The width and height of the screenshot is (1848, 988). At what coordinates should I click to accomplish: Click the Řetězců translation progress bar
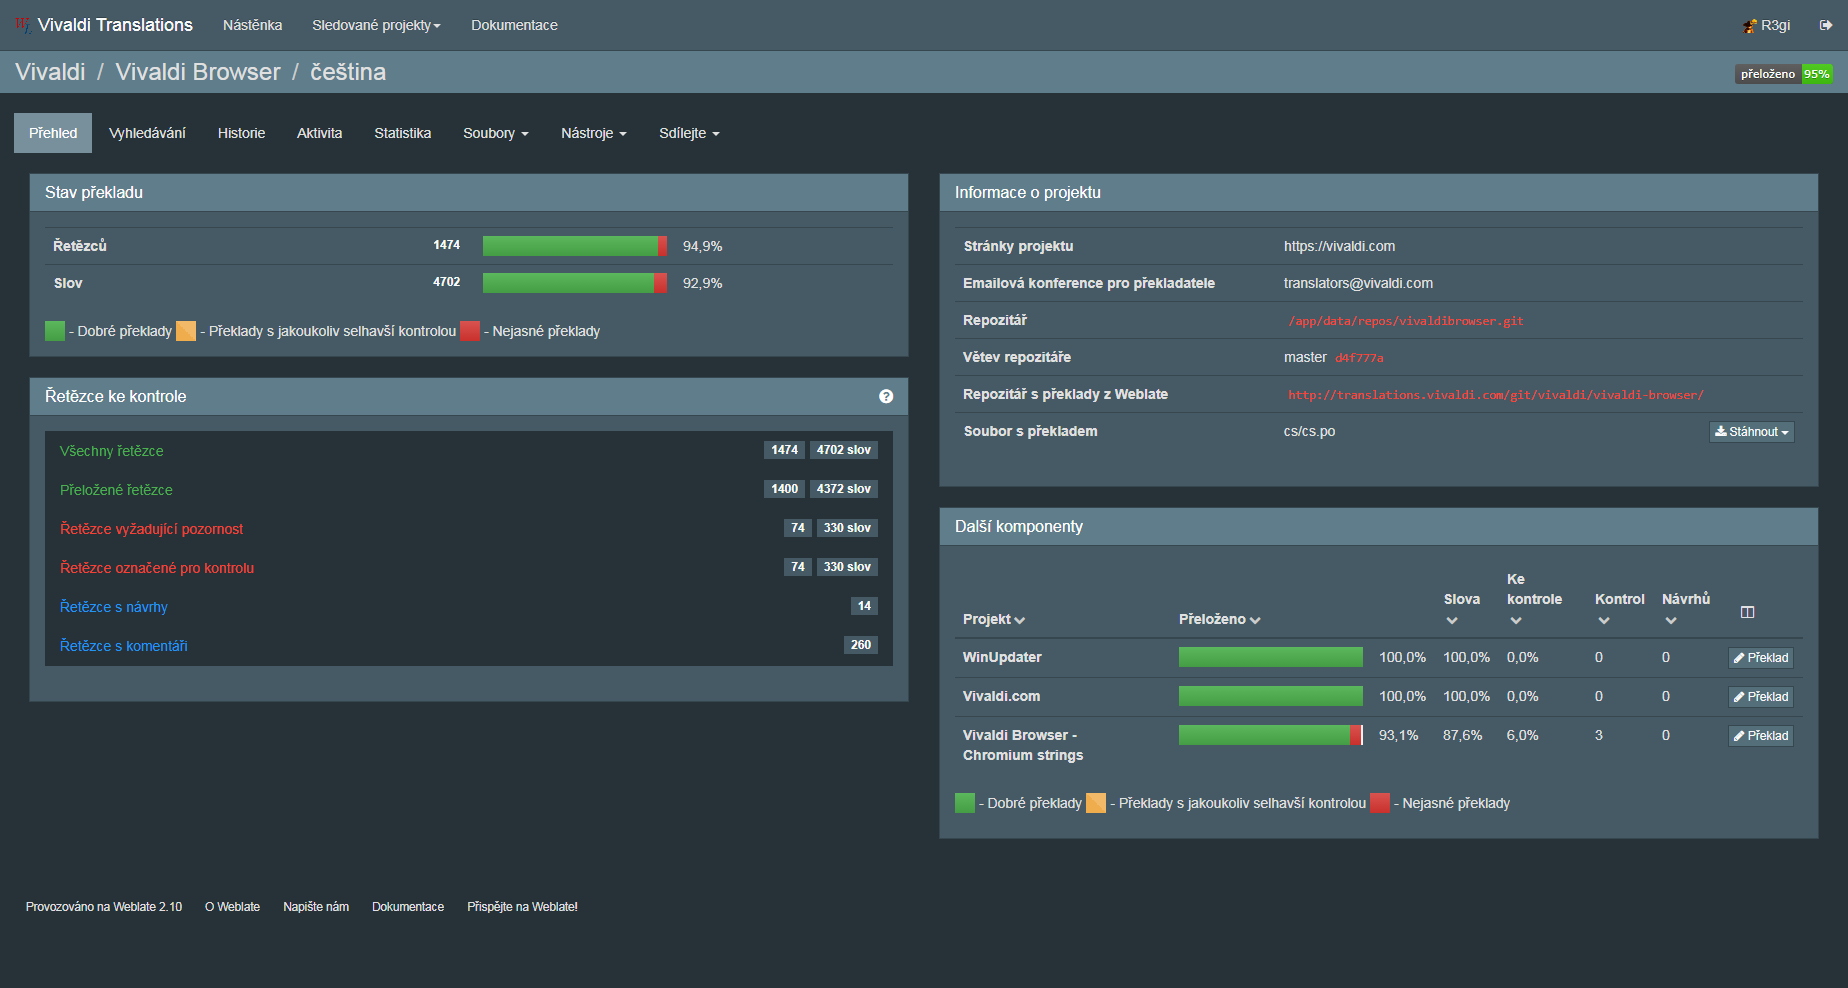pyautogui.click(x=574, y=246)
